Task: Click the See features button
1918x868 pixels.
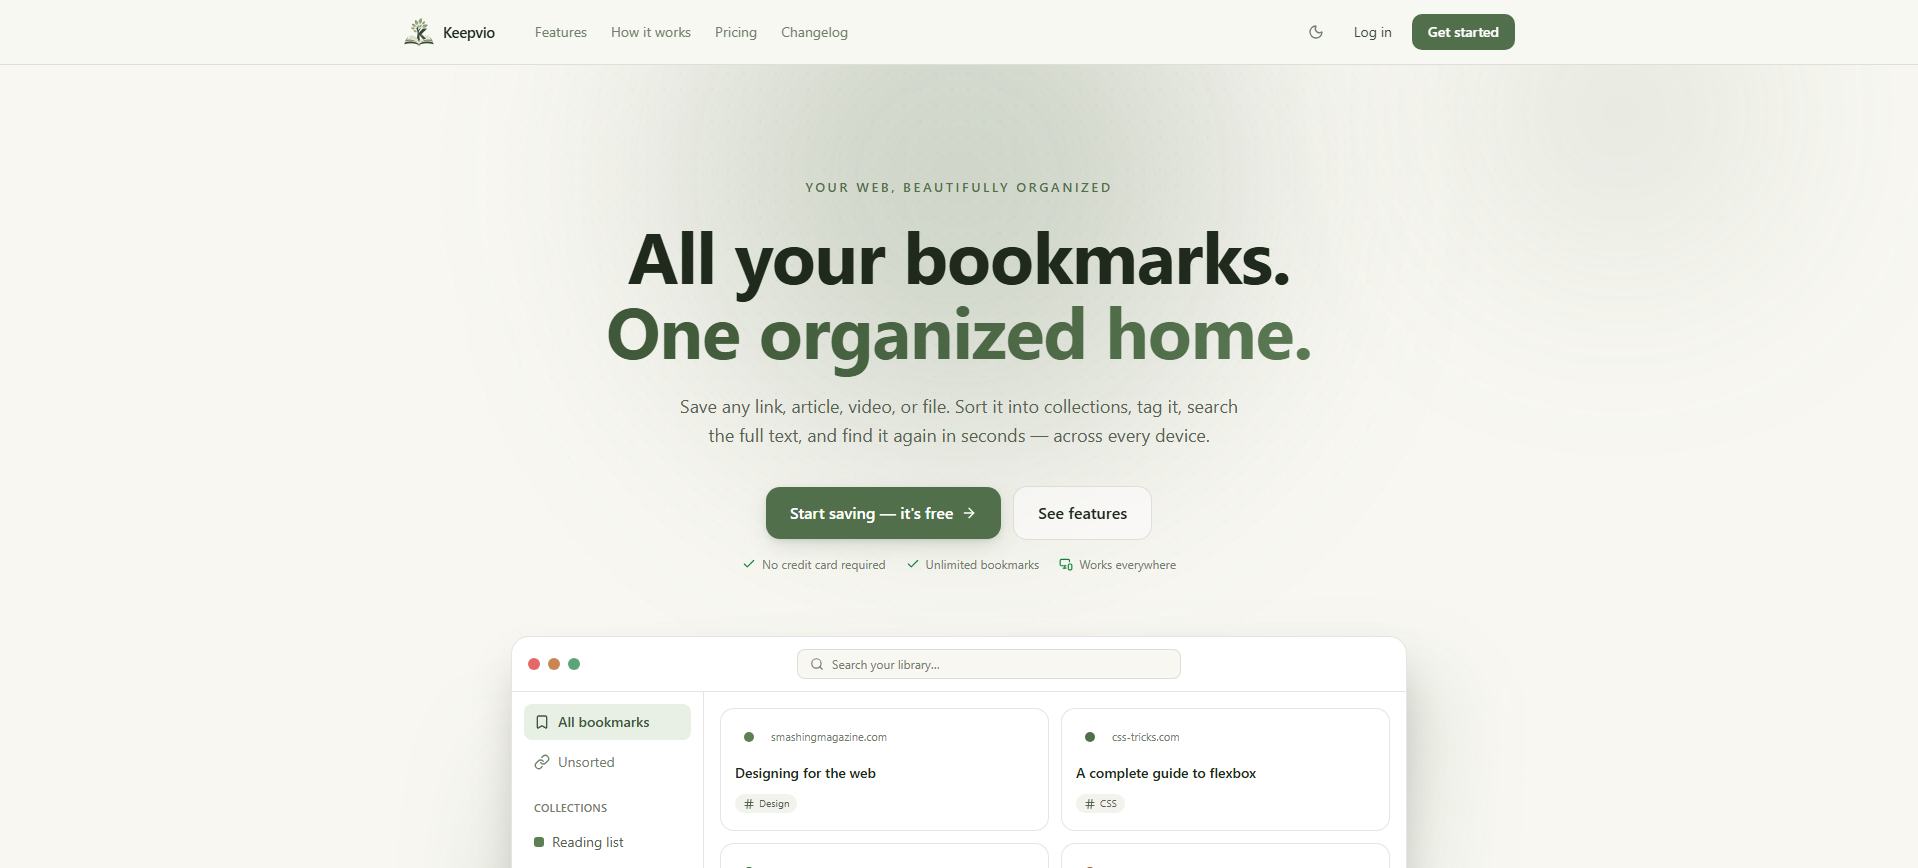Action: (x=1082, y=513)
